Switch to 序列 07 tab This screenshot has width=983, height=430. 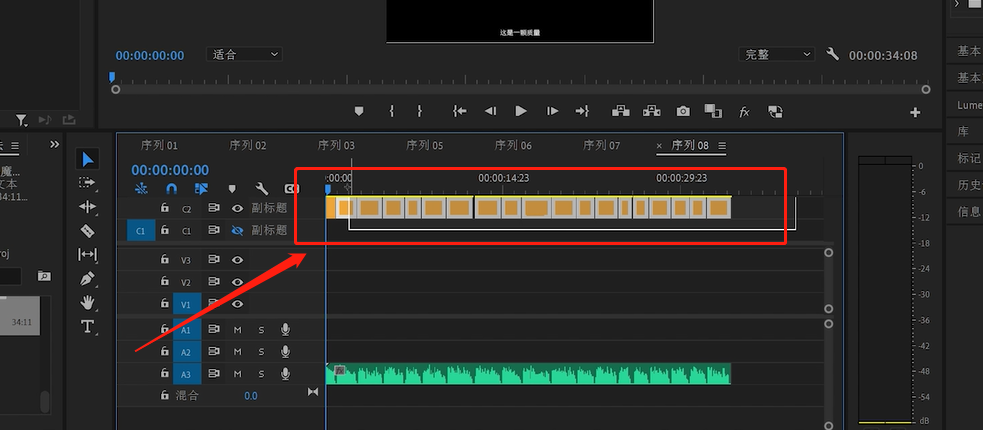601,145
